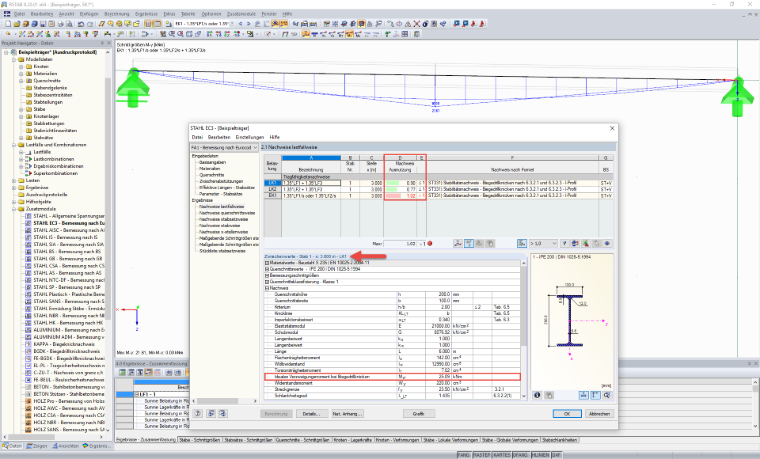
Task: Toggle DXF in status bar
Action: (x=556, y=455)
